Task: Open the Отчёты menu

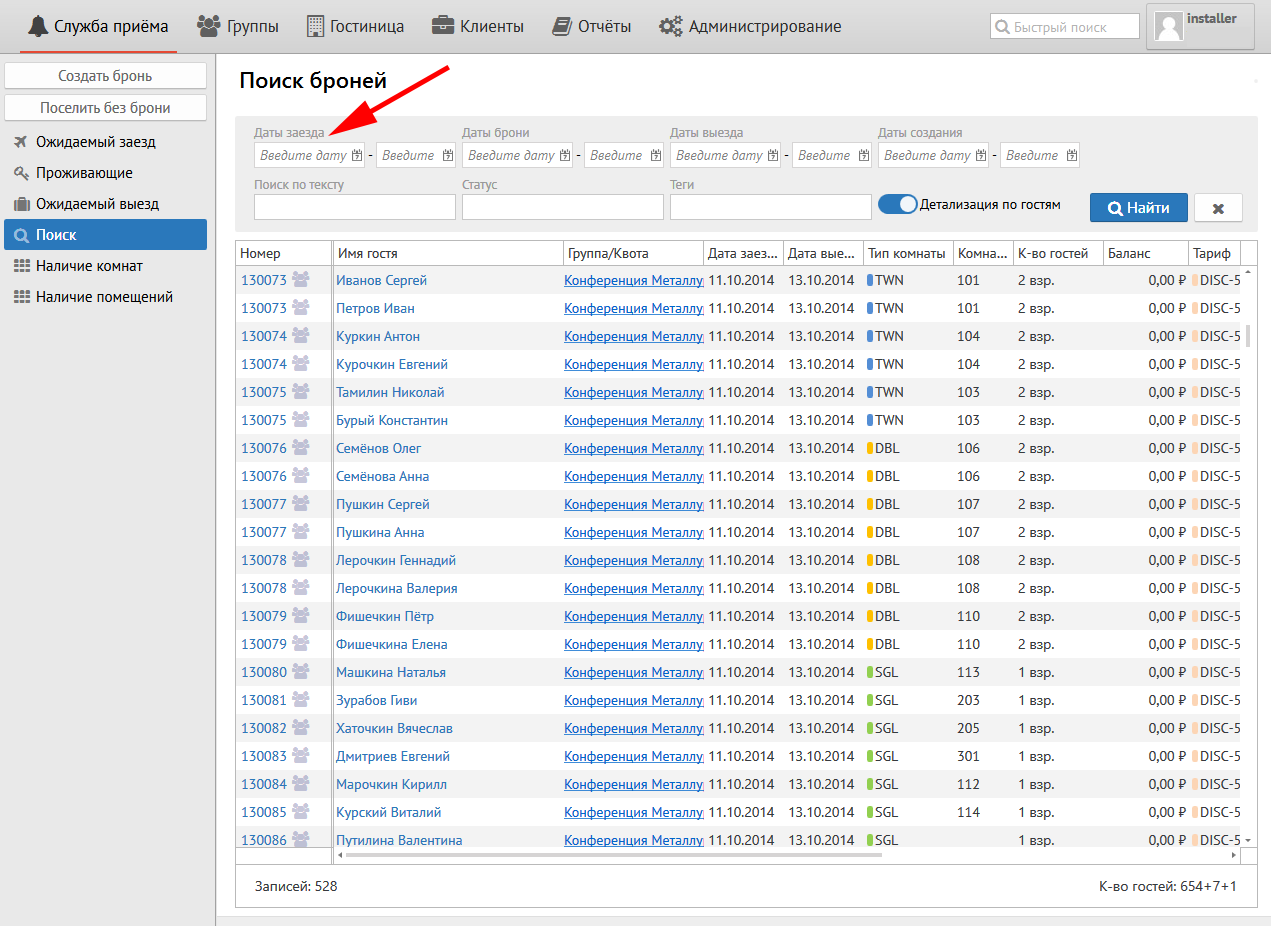Action: click(592, 26)
